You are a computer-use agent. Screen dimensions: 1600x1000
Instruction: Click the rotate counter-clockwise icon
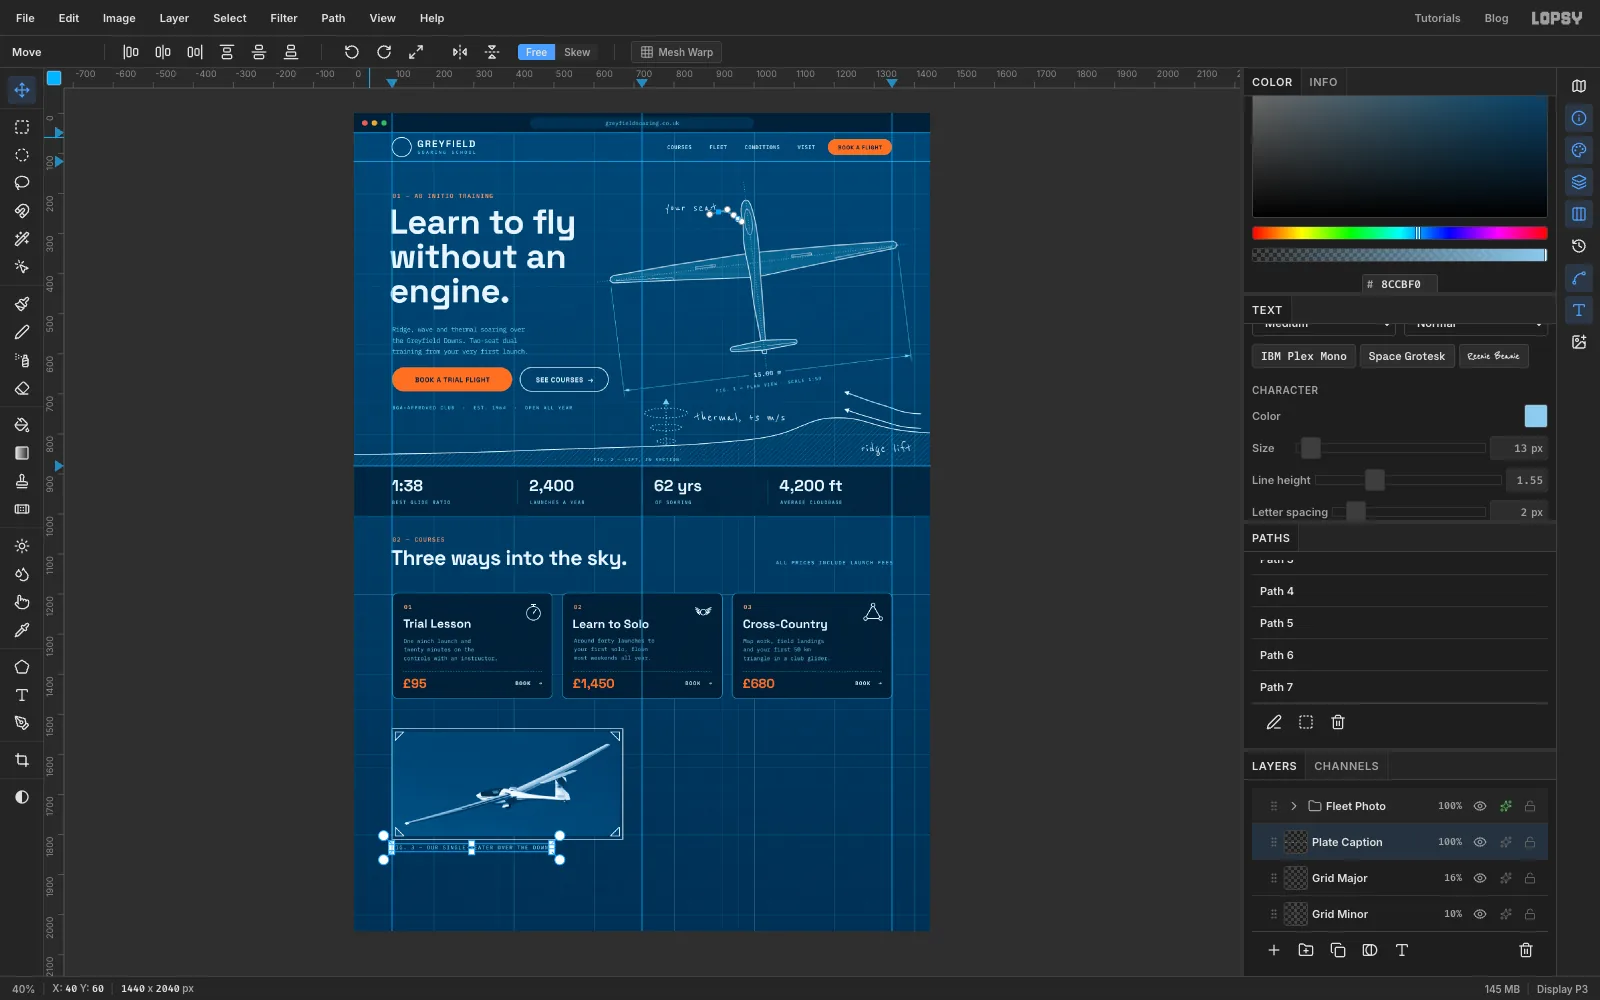[x=352, y=52]
